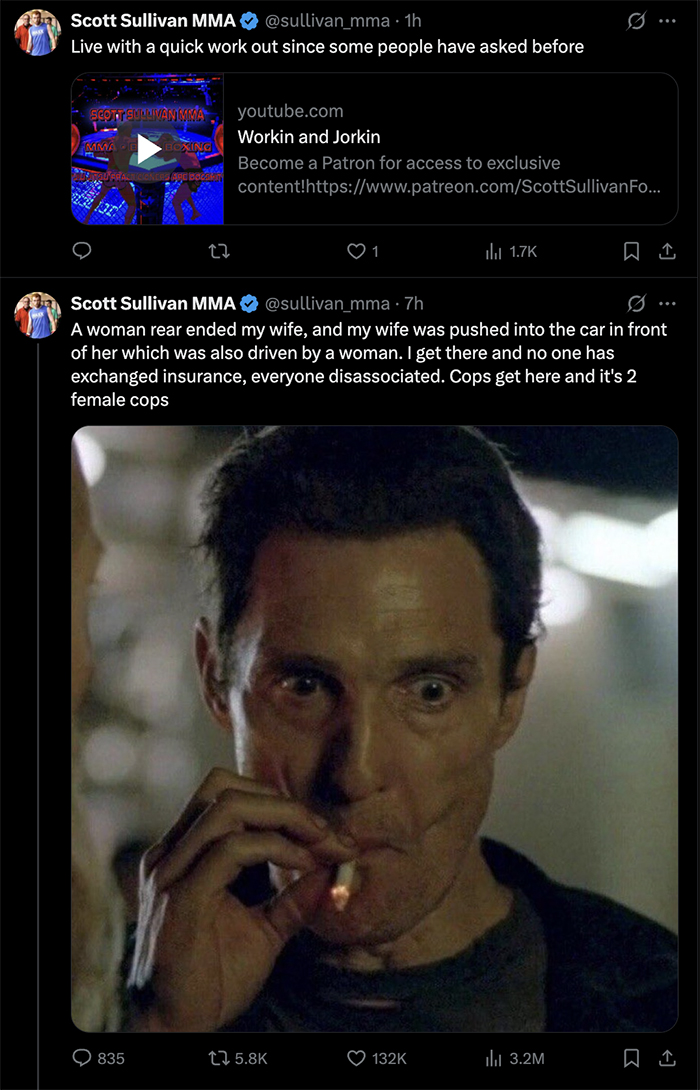Open more options on car accident tweet
Viewport: 700px width, 1090px height.
pyautogui.click(x=667, y=303)
